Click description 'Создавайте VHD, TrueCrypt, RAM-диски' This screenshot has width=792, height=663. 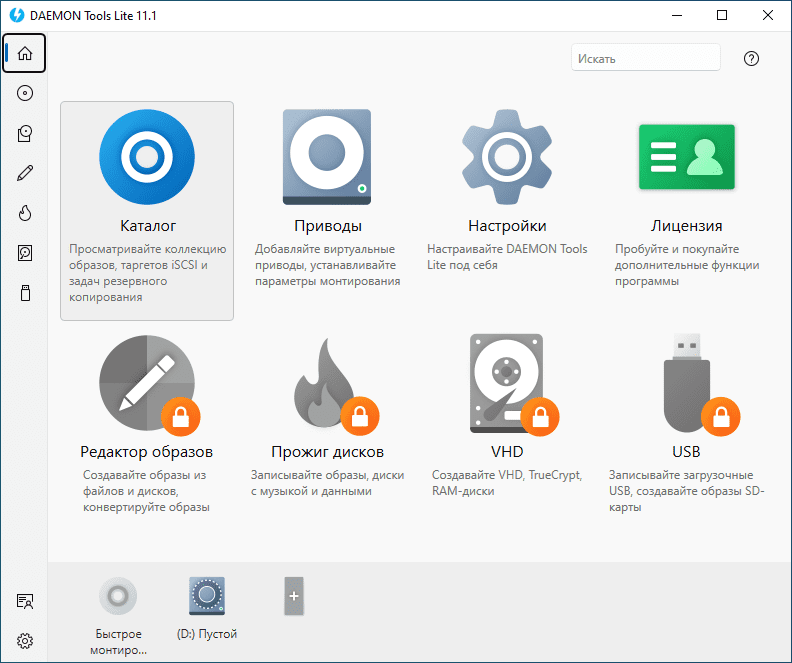(507, 483)
